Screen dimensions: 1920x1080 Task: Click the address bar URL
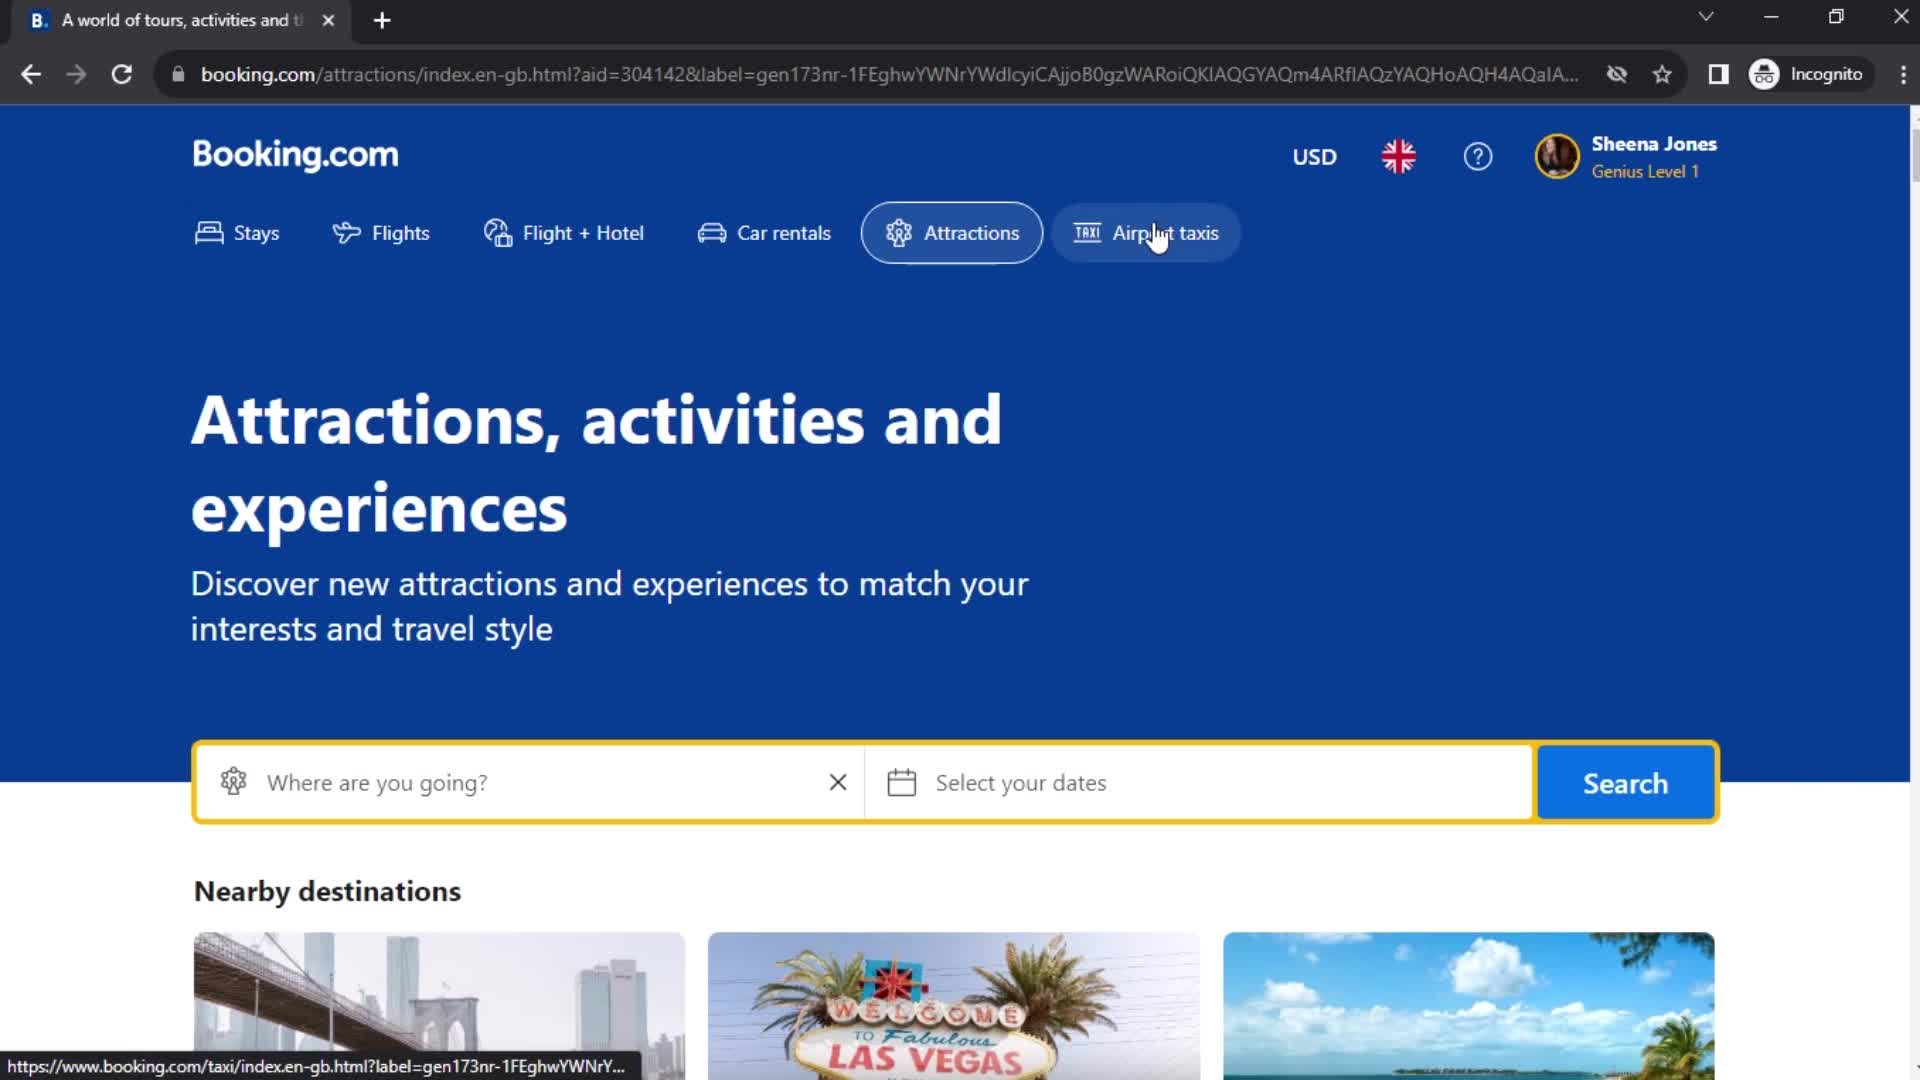889,74
